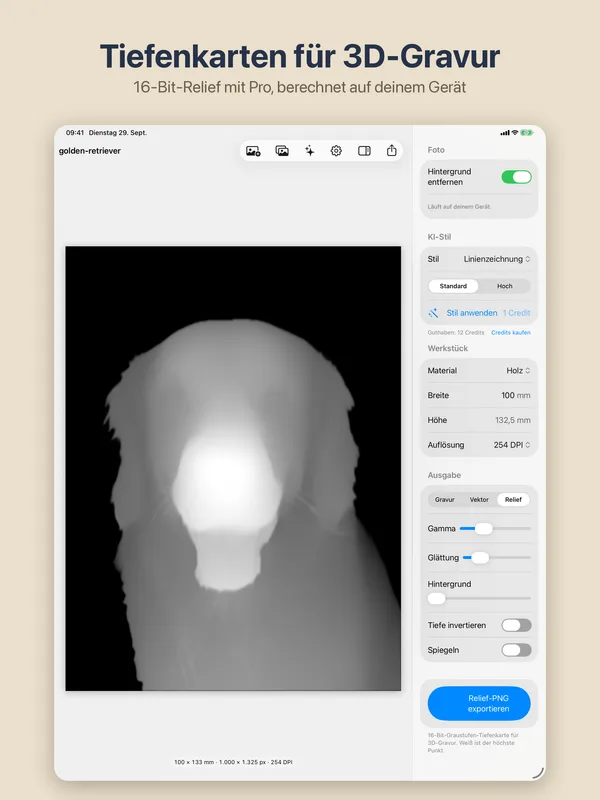This screenshot has height=800, width=600.
Task: Click the Höhe 132,5 mm value
Action: (x=513, y=420)
